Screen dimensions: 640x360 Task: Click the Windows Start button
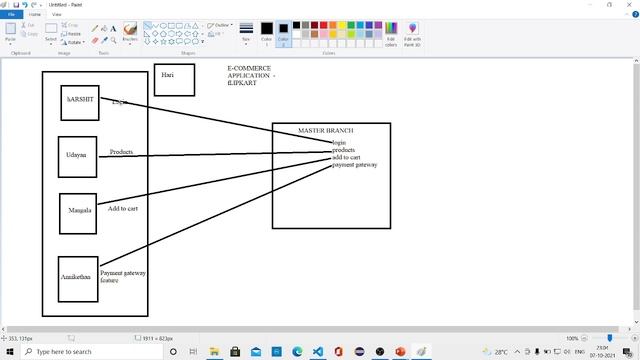point(10,351)
